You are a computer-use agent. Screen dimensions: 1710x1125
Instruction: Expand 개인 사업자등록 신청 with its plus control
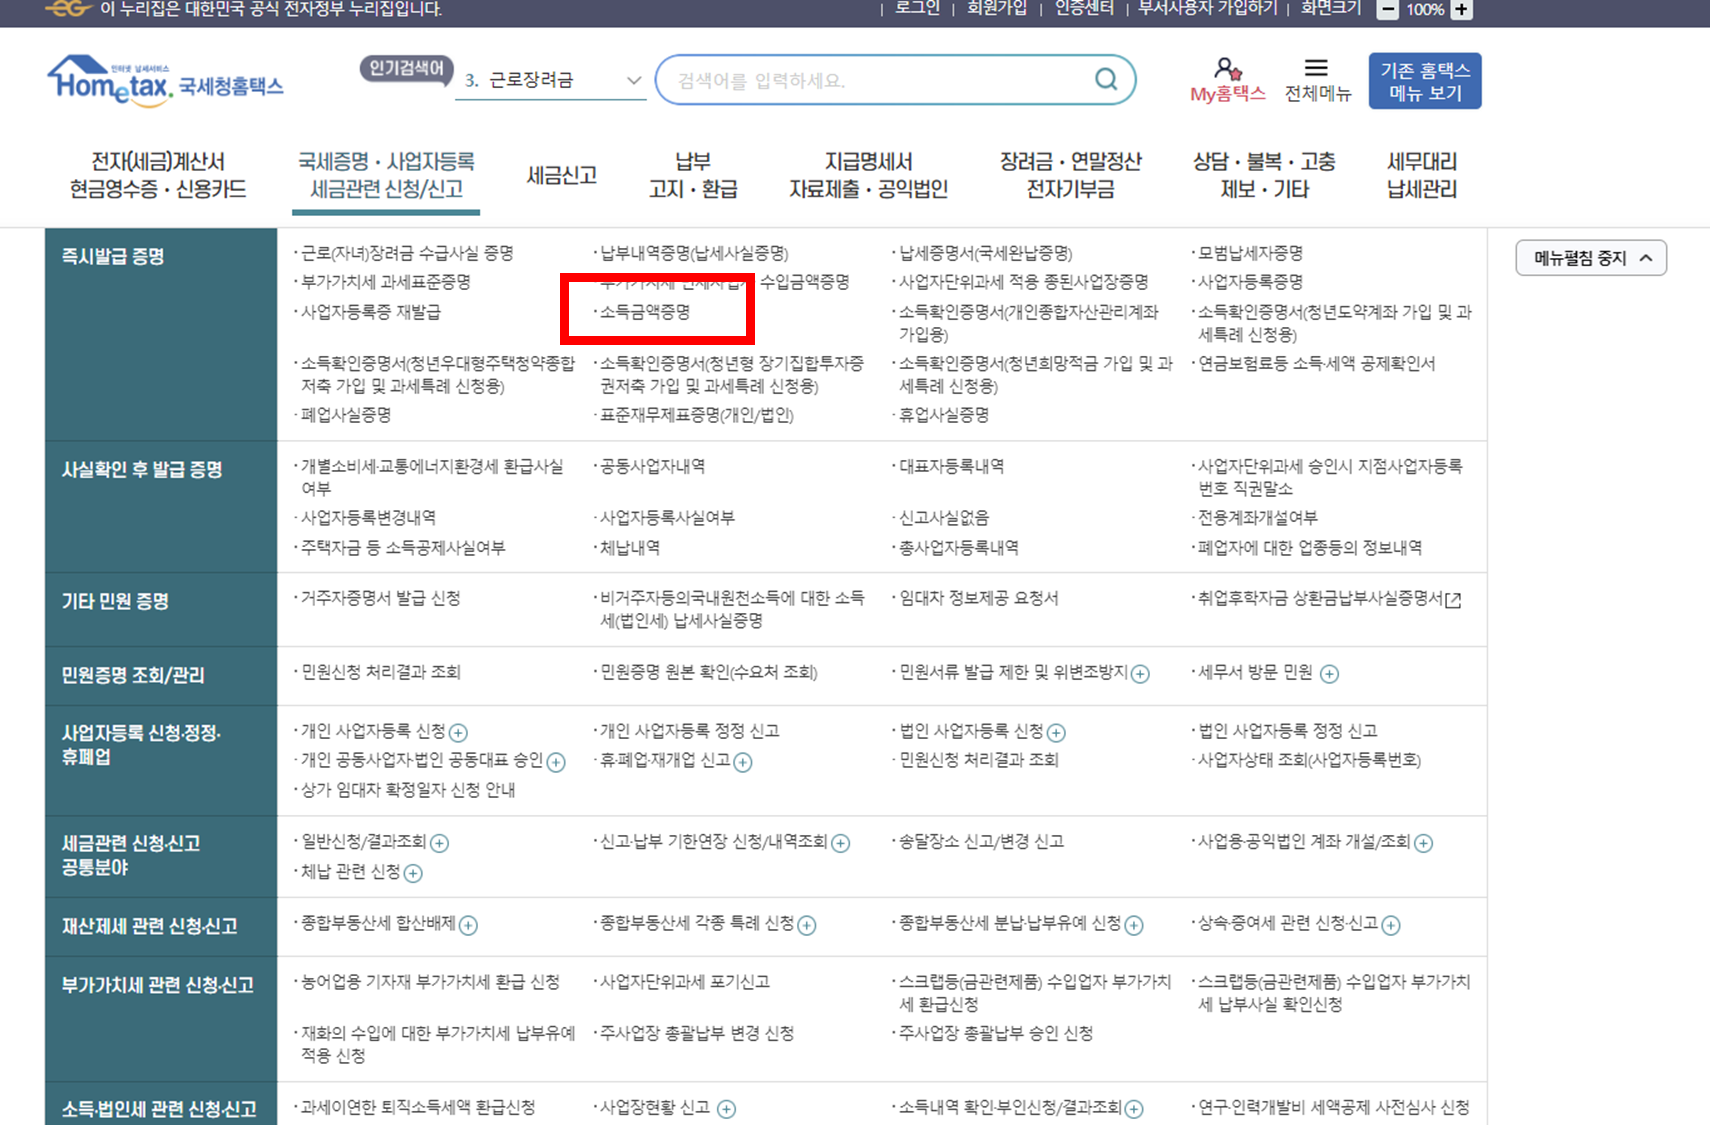coord(461,732)
